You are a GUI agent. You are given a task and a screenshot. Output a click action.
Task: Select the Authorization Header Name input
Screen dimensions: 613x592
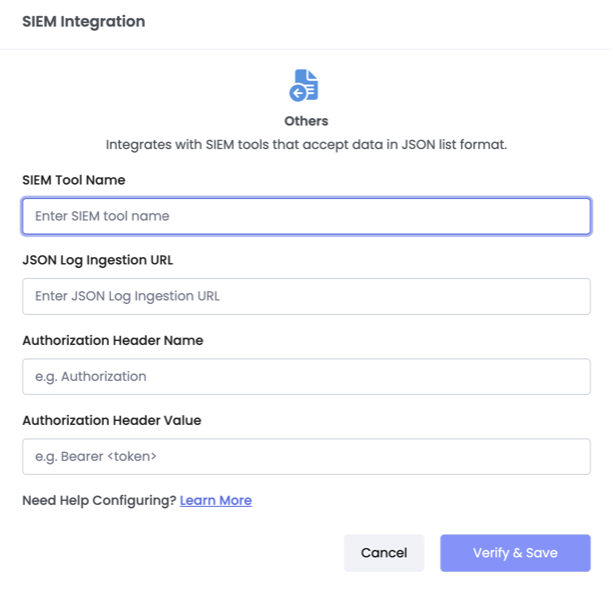click(x=306, y=376)
